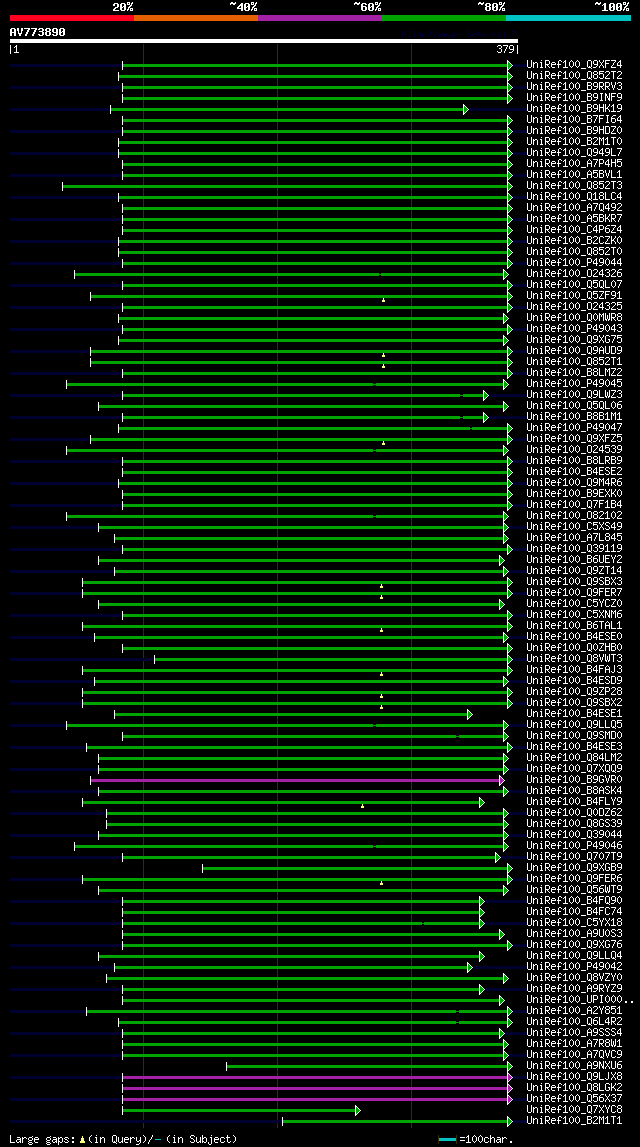Image resolution: width=640 pixels, height=1147 pixels.
Task: Select the UniRef100_B2M1T1 label
Action: point(574,1121)
